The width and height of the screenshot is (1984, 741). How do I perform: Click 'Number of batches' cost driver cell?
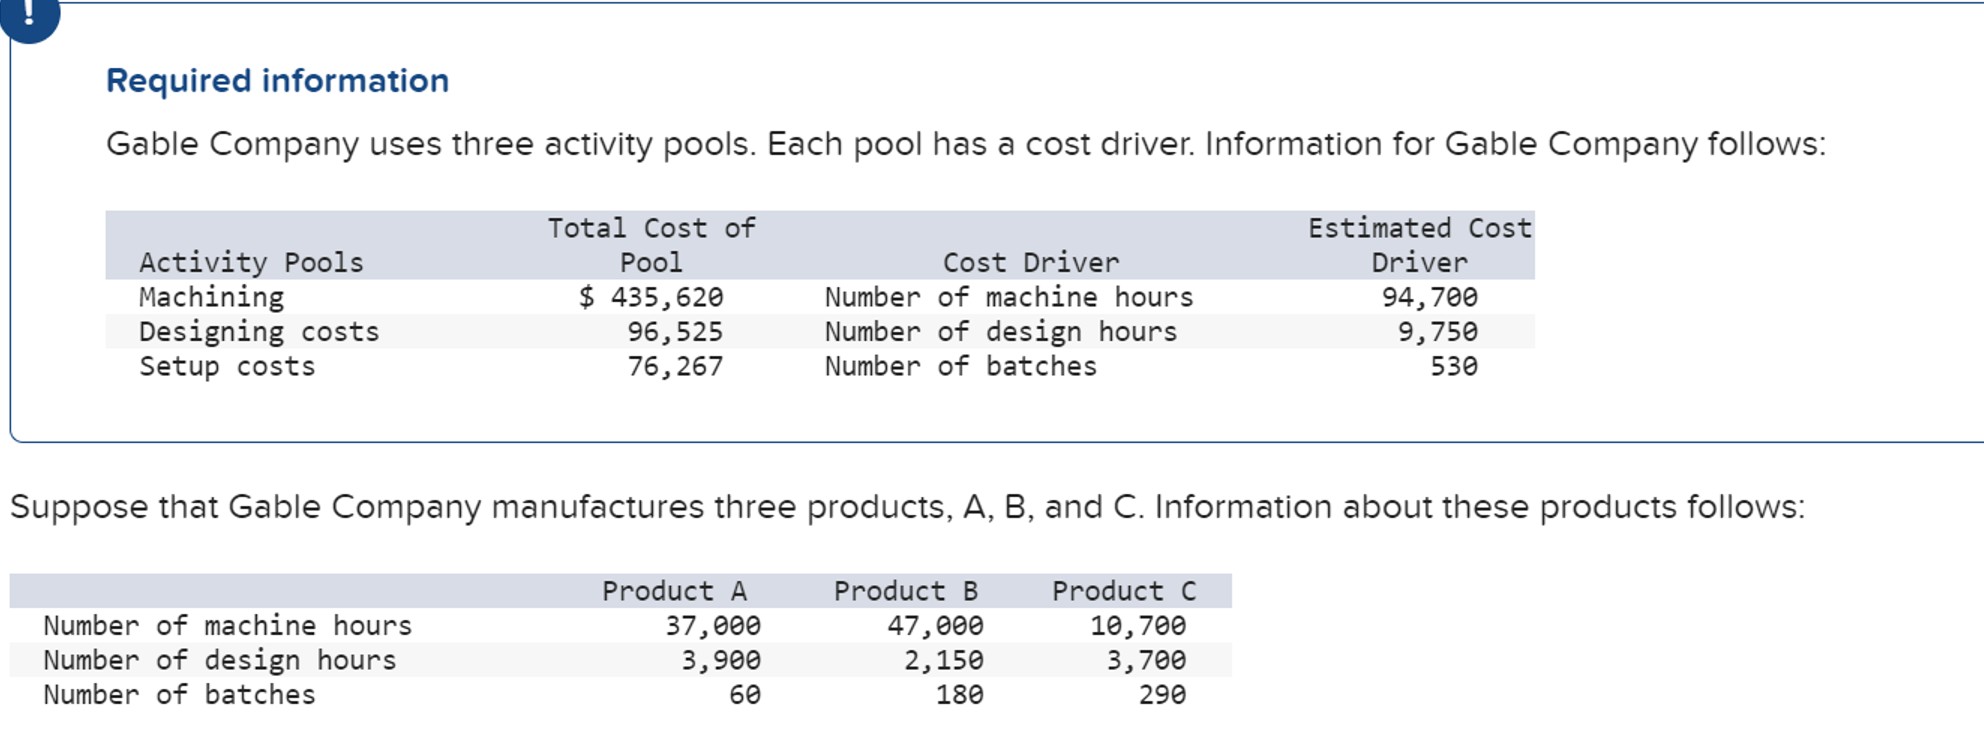(961, 366)
